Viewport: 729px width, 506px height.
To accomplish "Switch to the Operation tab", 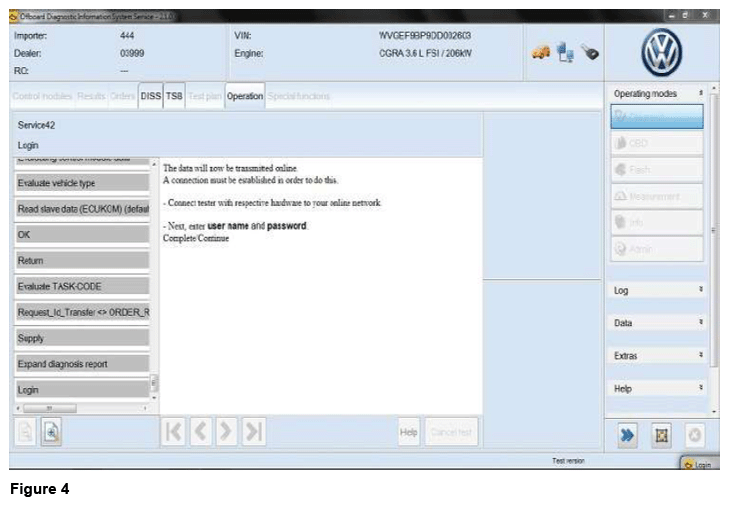I will 245,96.
